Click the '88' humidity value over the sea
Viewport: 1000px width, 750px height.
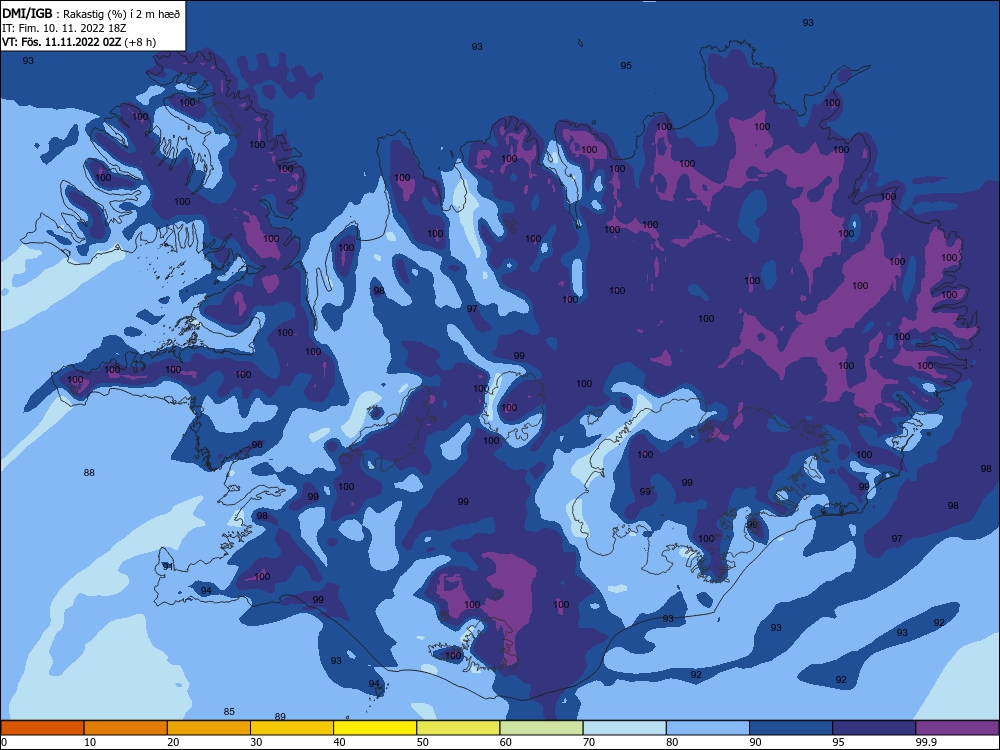tap(89, 473)
